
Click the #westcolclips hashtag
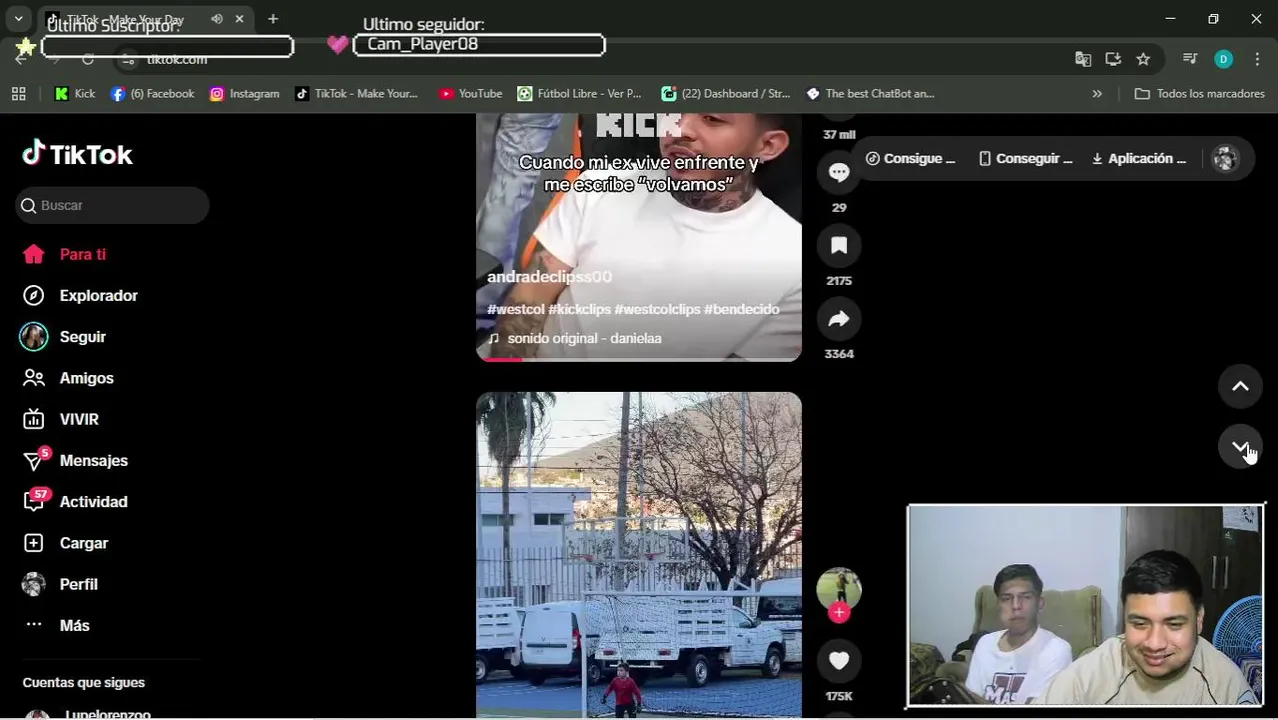[x=657, y=310]
